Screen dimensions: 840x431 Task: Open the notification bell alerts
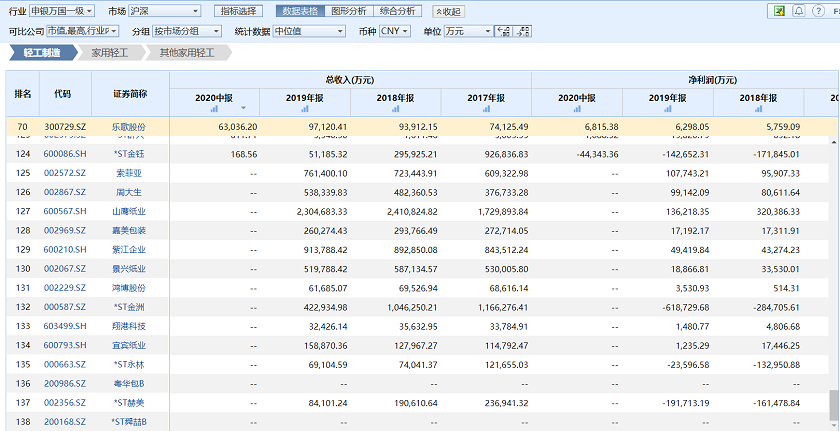pos(801,11)
